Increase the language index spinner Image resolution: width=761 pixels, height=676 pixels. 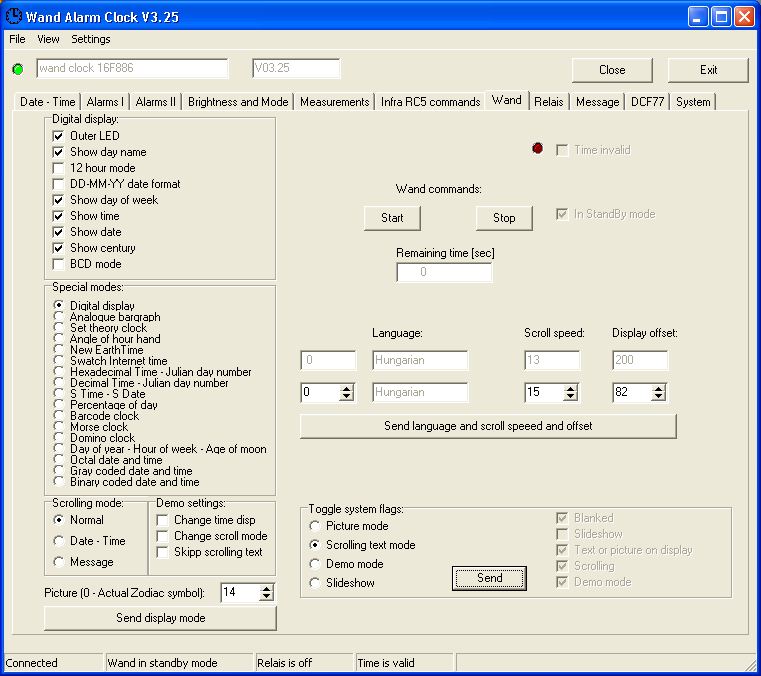click(x=346, y=388)
